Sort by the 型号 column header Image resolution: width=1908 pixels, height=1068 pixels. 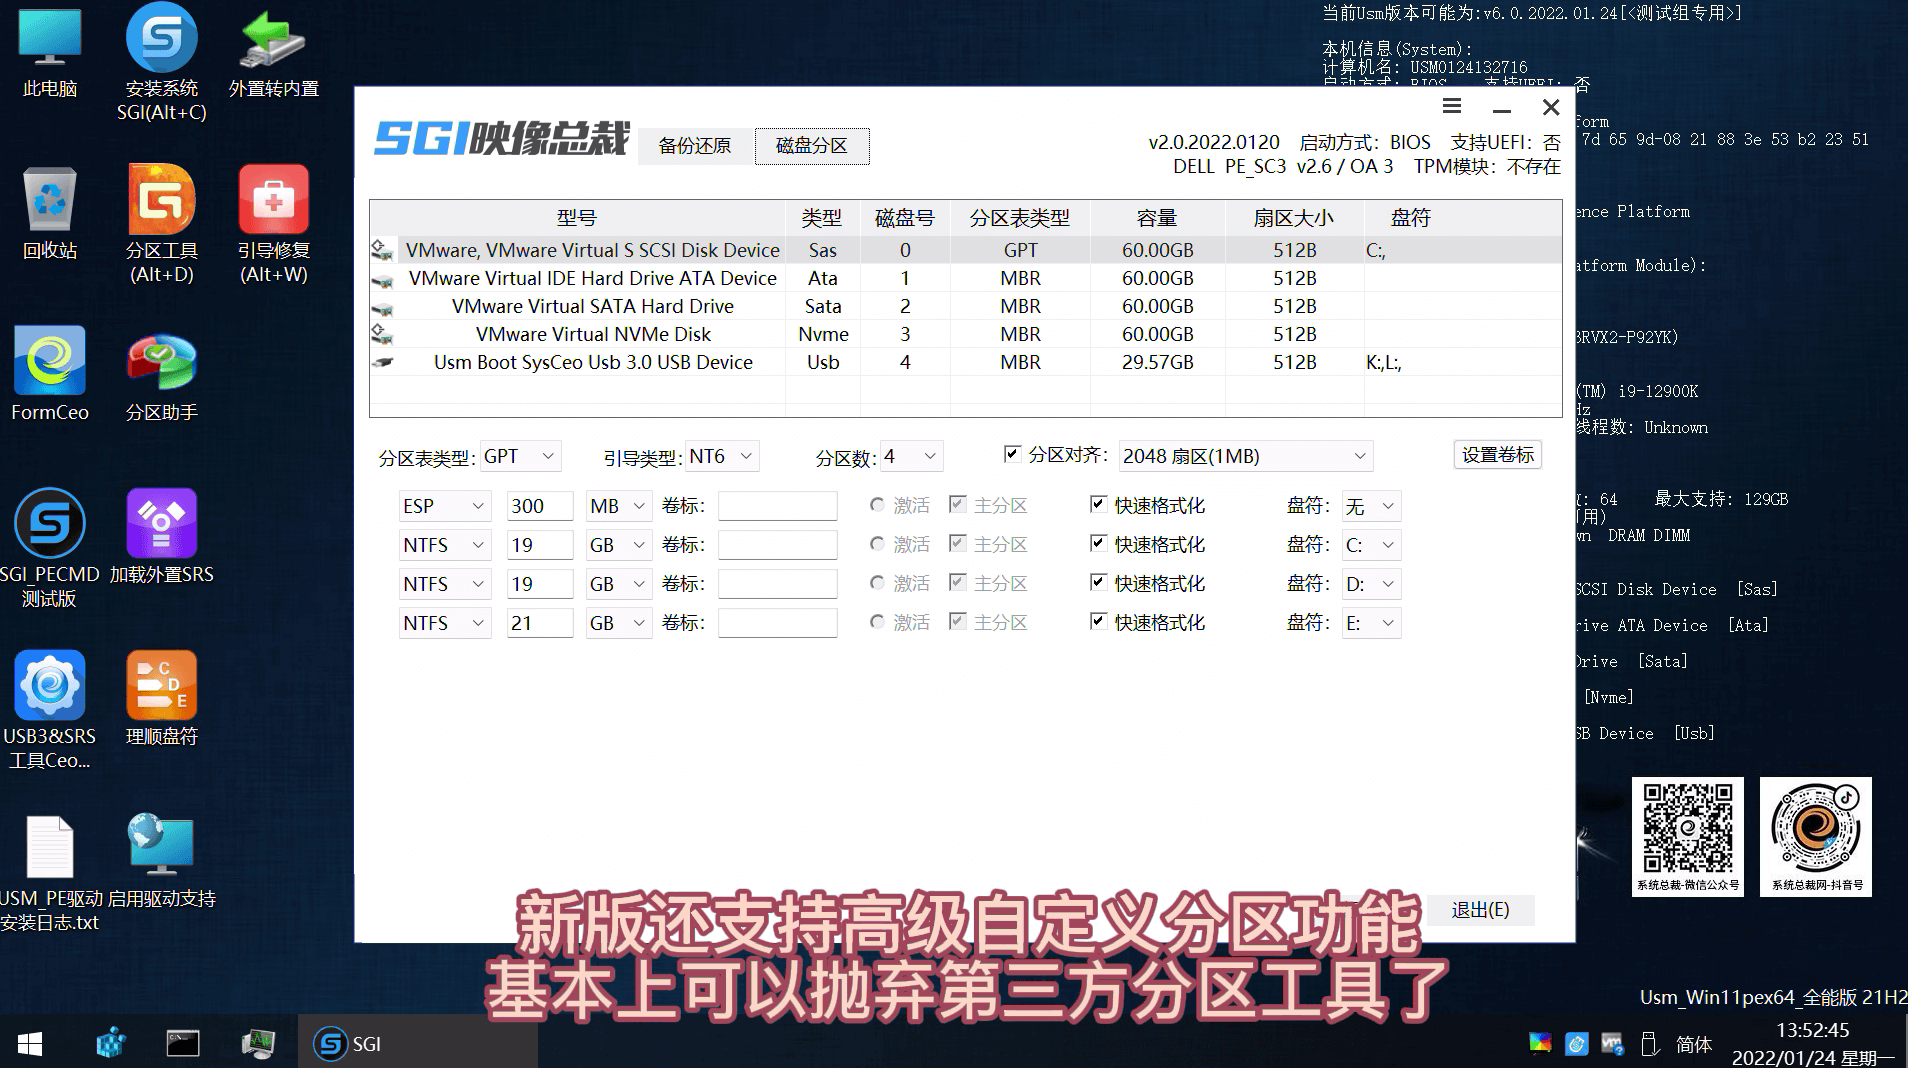coord(577,218)
